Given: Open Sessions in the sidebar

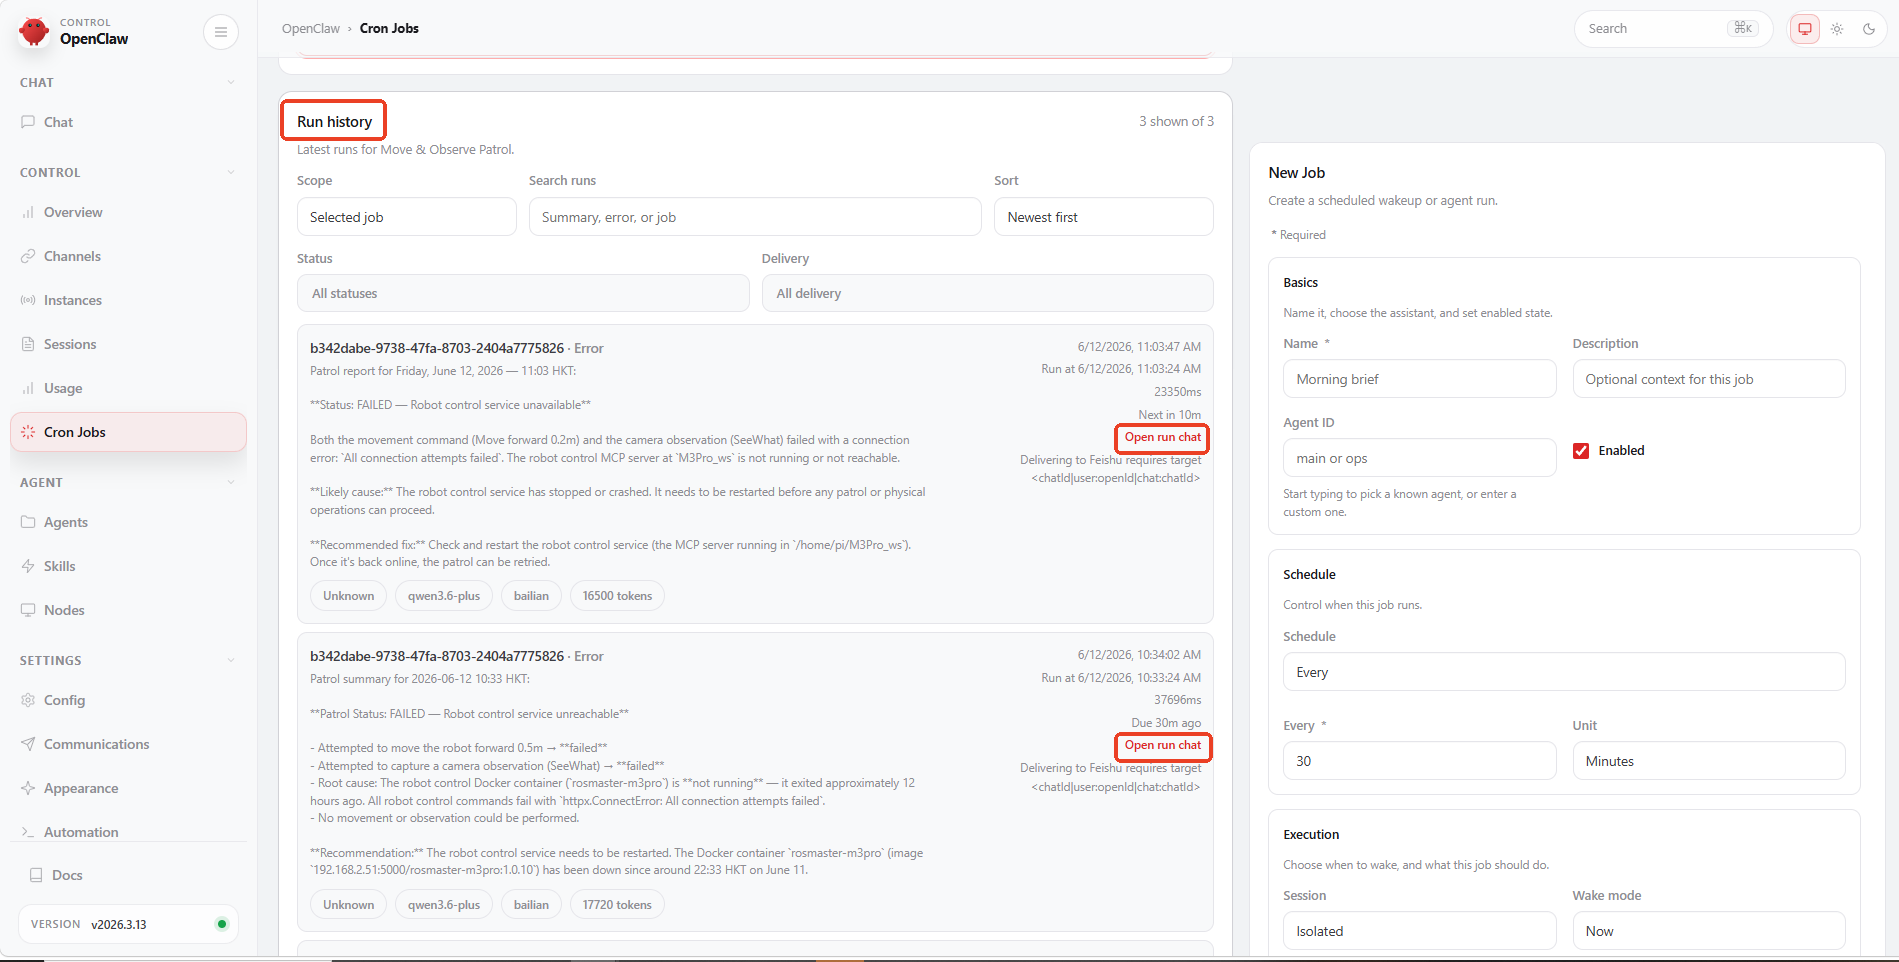Looking at the screenshot, I should coord(128,344).
